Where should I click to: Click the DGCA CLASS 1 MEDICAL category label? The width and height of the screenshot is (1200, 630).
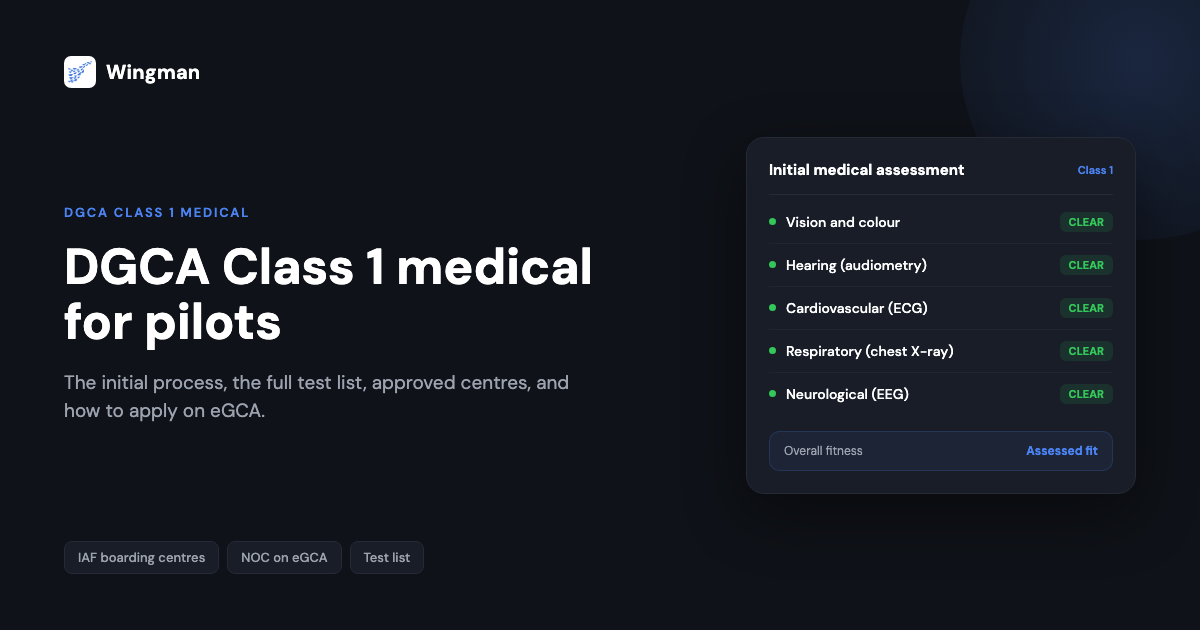[156, 213]
